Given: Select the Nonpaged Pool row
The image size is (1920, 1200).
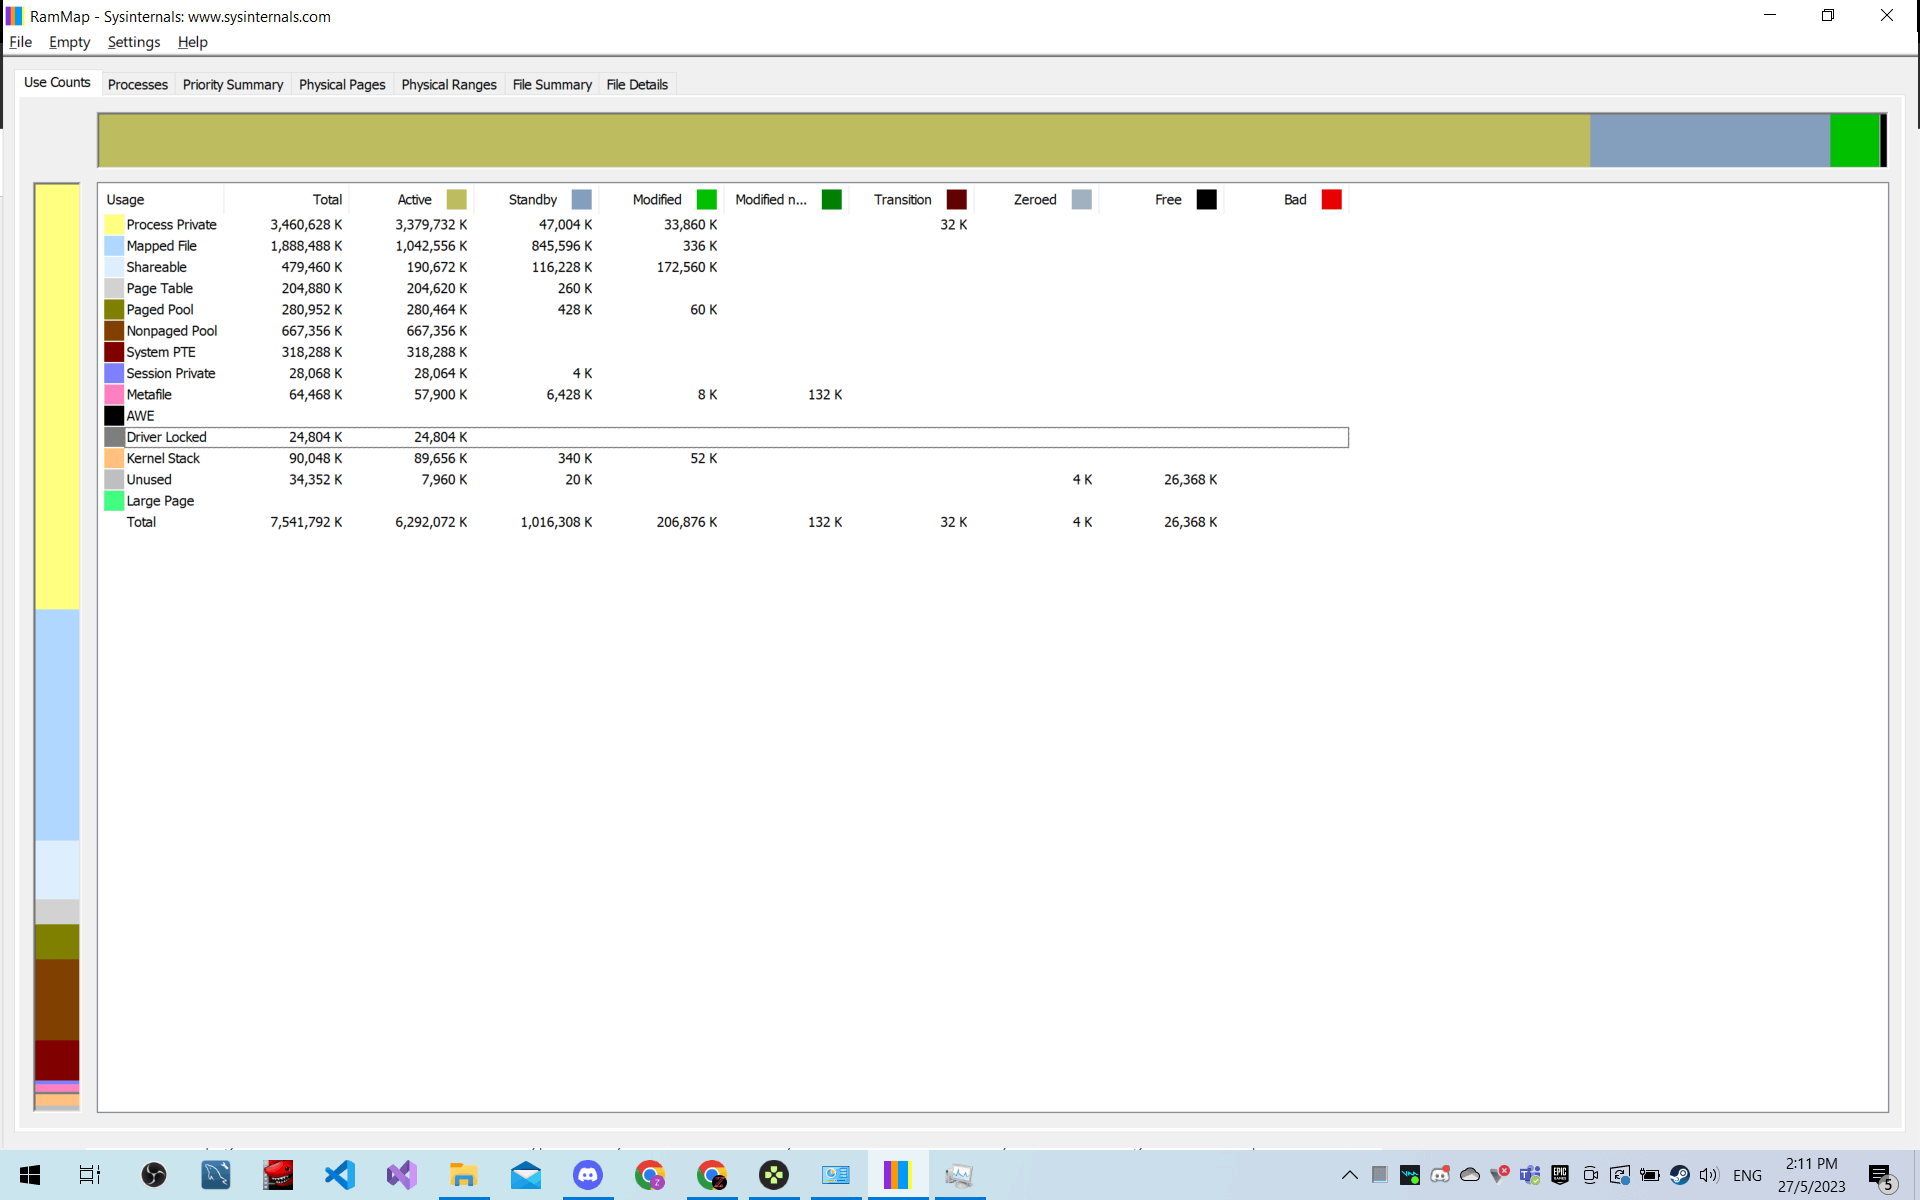Looking at the screenshot, I should 172,331.
